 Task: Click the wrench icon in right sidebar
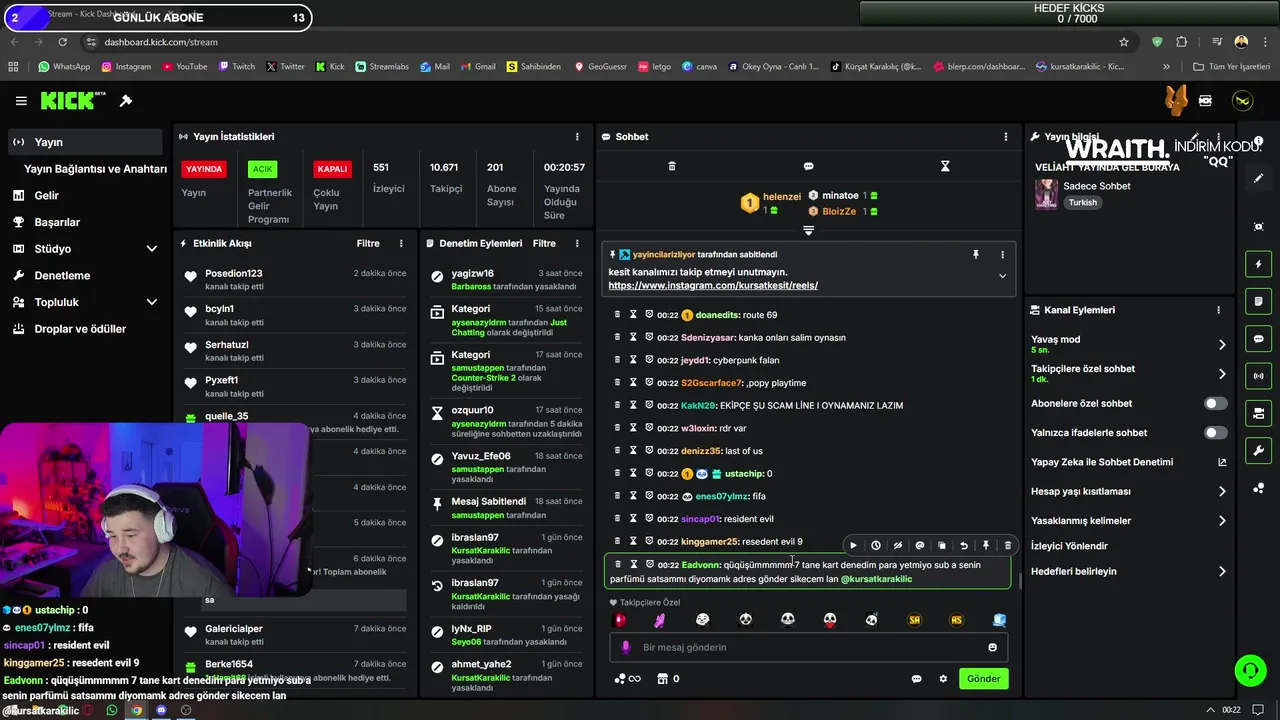tap(1258, 450)
